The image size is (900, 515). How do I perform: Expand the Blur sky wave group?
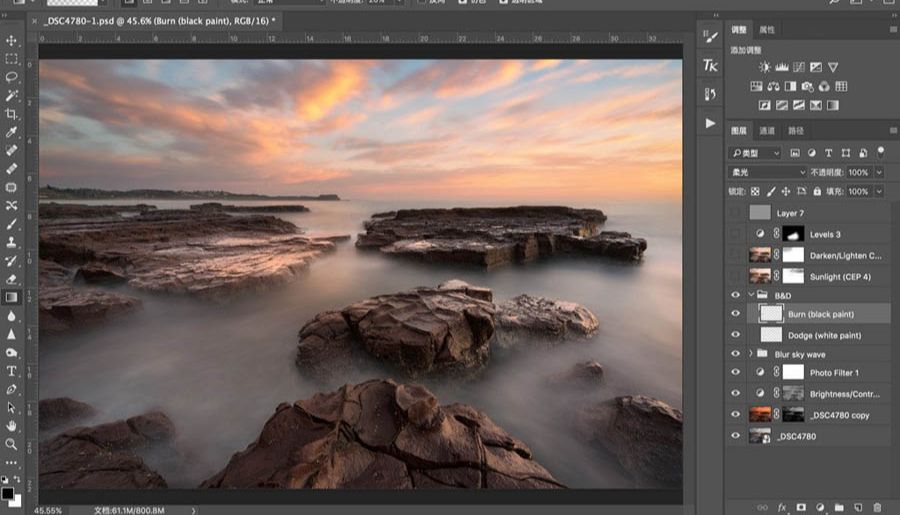pos(751,354)
